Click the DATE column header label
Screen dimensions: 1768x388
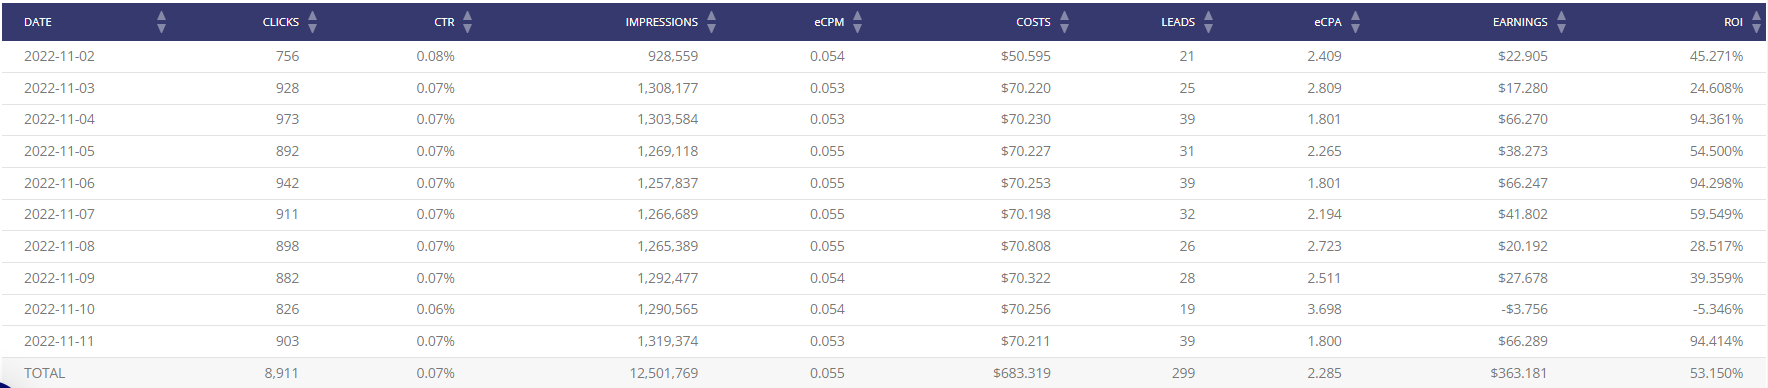[38, 22]
